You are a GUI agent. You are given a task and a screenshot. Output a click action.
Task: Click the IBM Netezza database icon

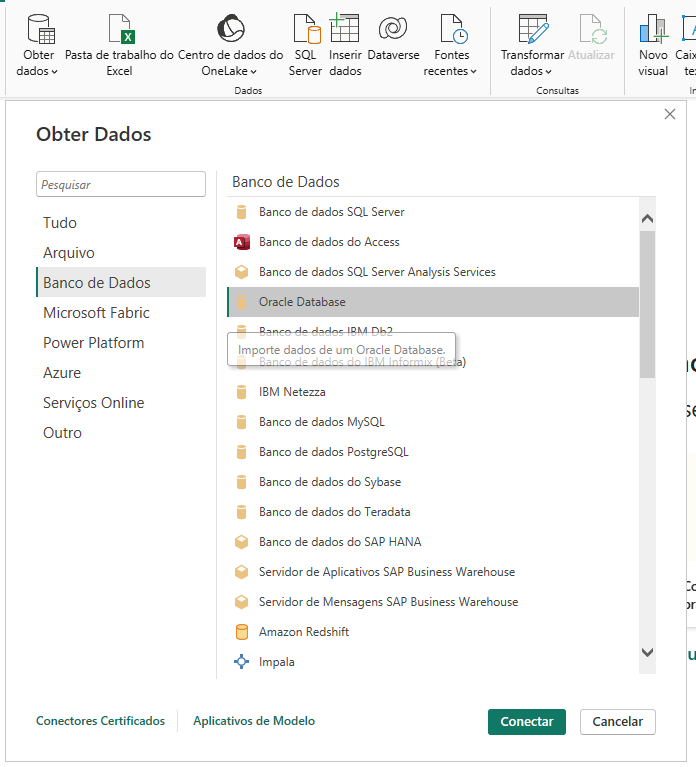242,392
